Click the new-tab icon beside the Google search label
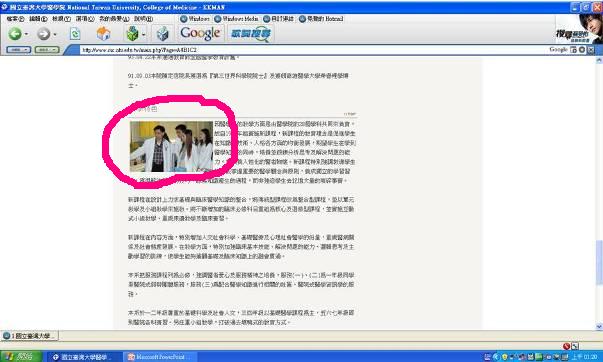 pyautogui.click(x=573, y=50)
